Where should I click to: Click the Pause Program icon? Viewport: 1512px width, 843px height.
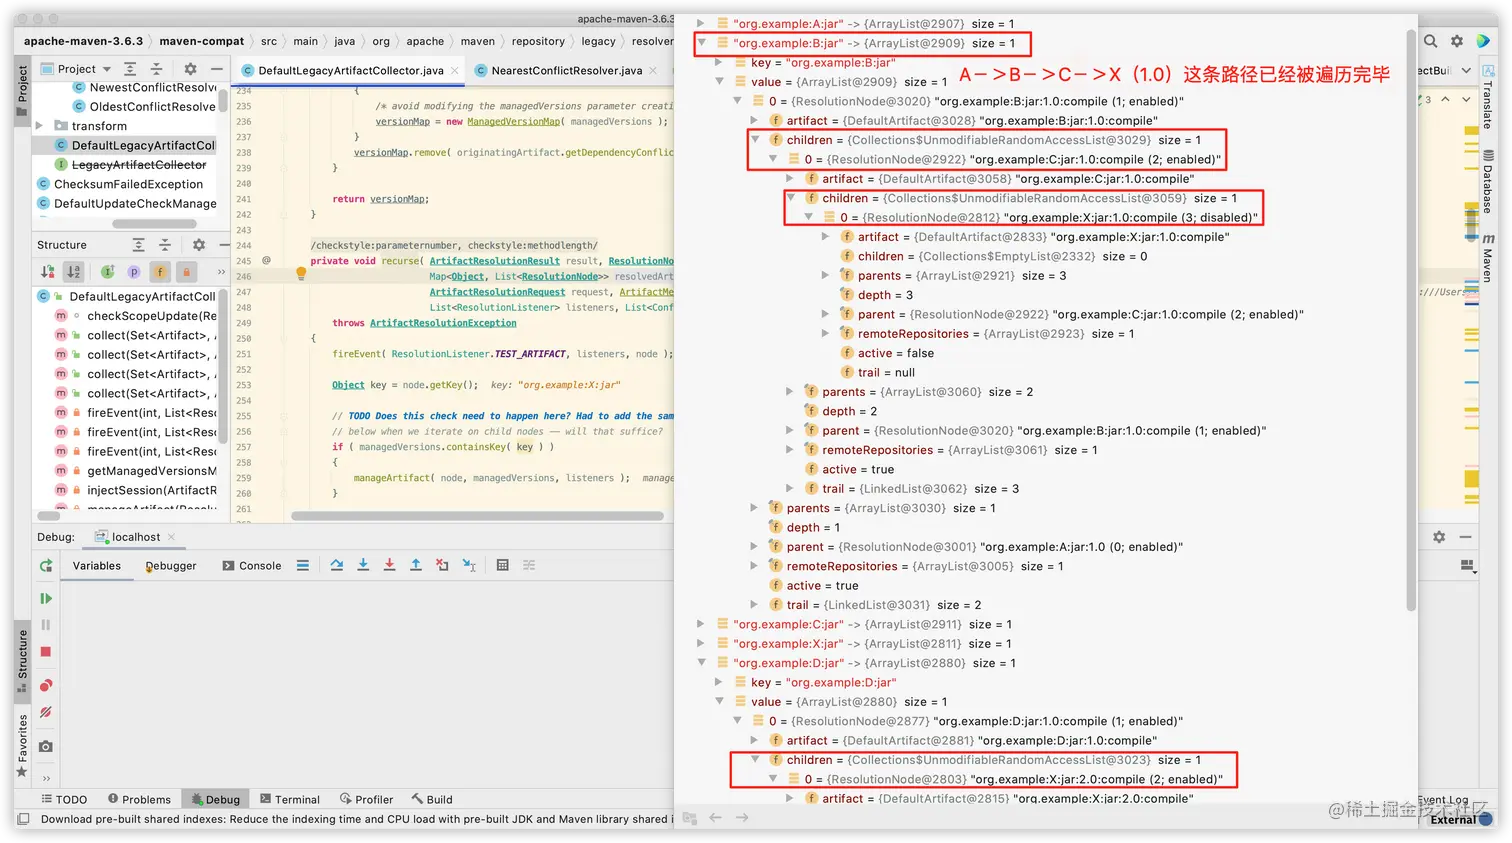point(46,625)
